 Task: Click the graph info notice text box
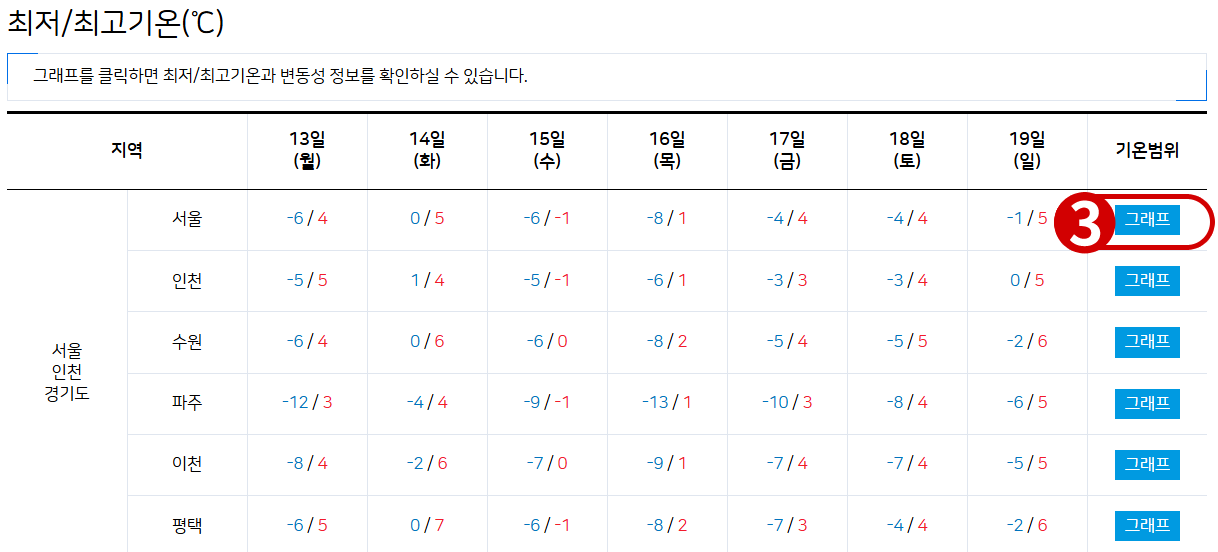(607, 77)
